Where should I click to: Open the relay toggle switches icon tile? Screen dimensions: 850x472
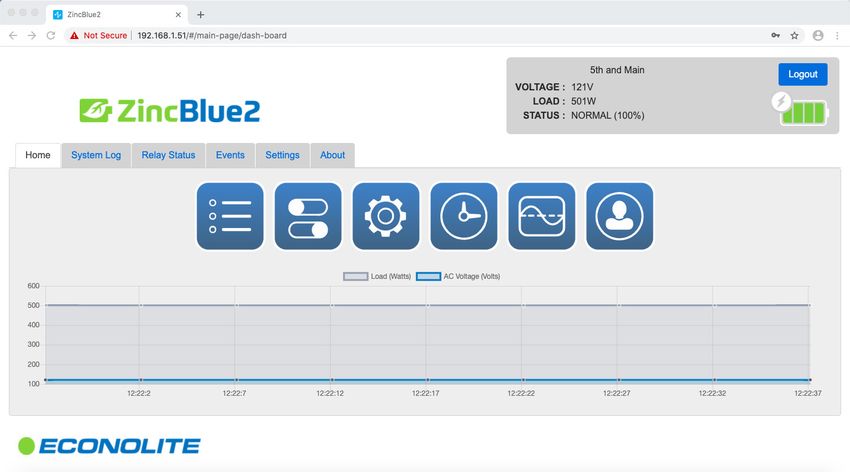(308, 216)
